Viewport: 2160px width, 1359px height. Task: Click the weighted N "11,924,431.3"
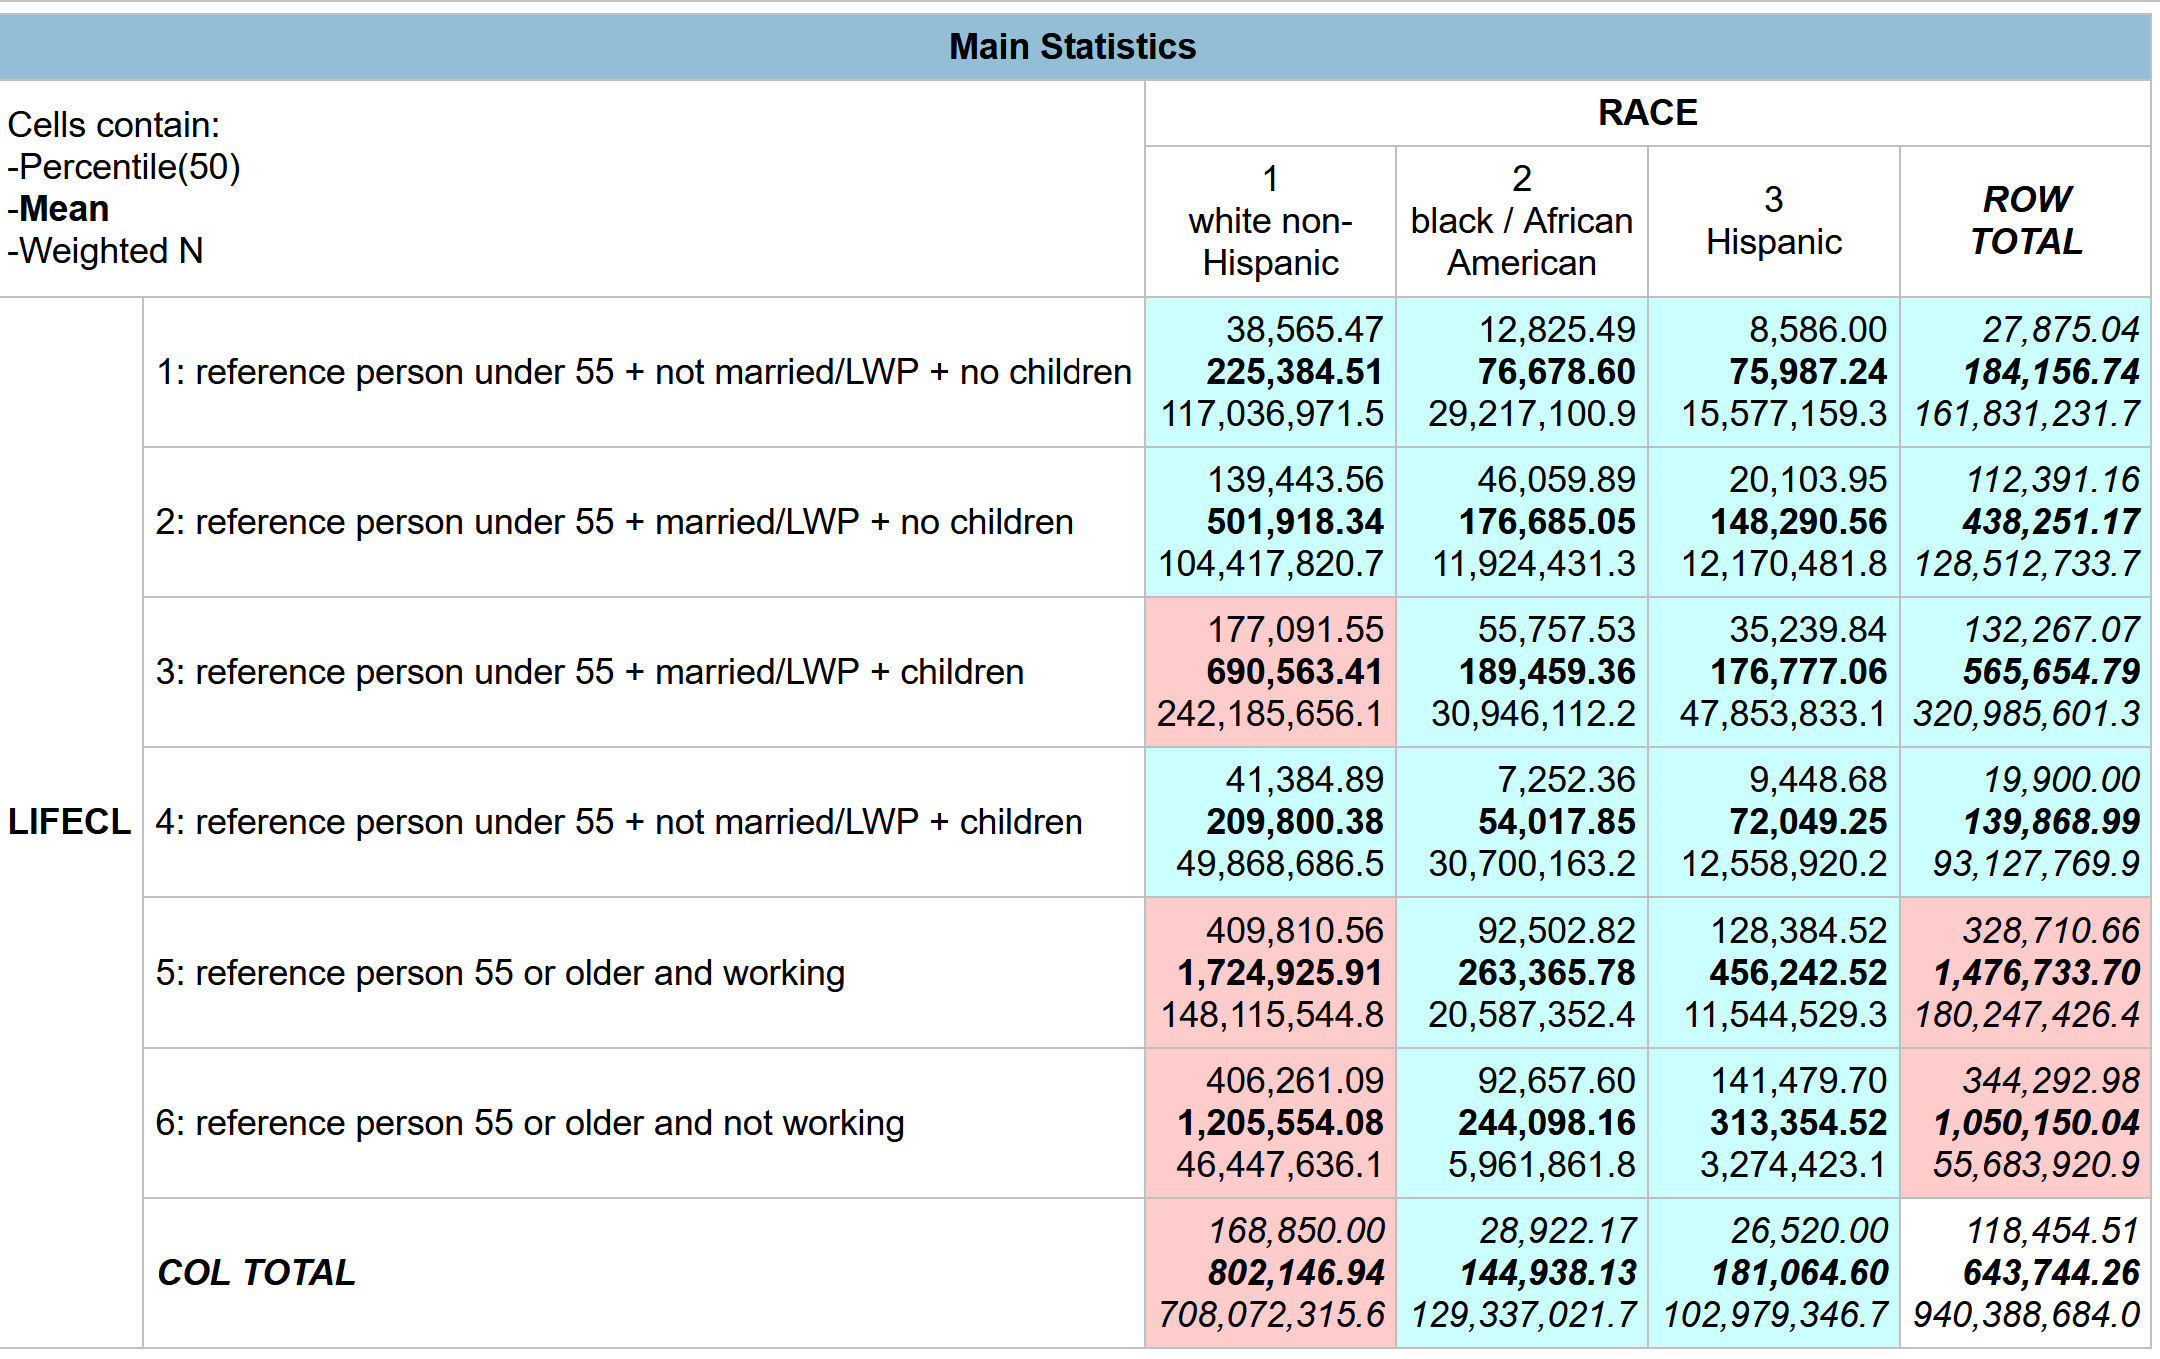point(1534,564)
